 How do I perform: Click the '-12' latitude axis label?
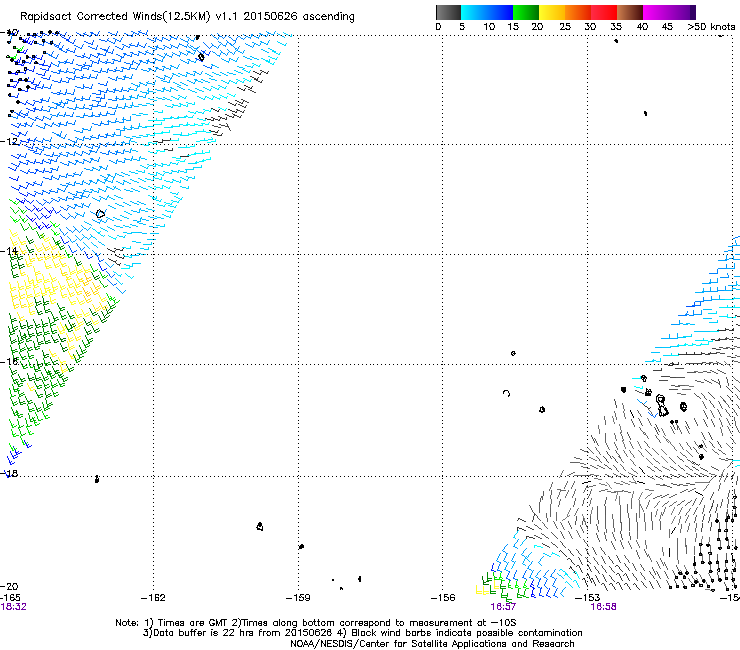(9, 141)
